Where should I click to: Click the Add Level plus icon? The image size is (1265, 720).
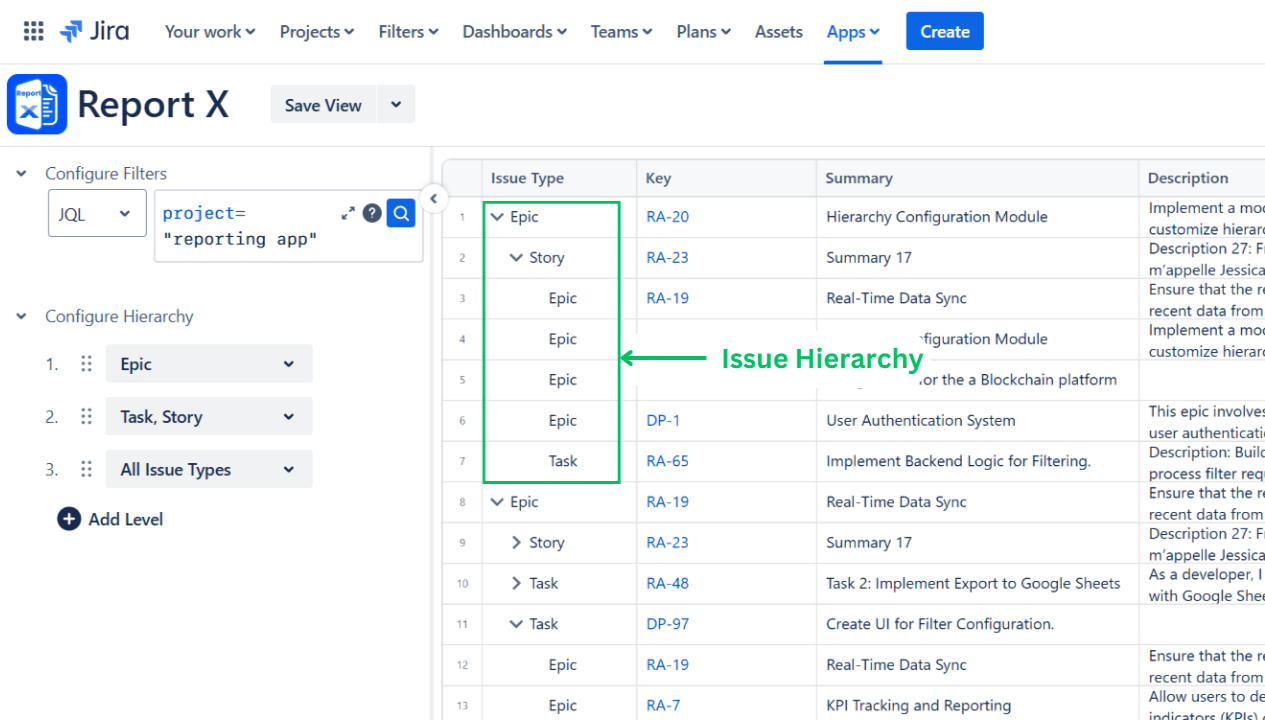[69, 519]
